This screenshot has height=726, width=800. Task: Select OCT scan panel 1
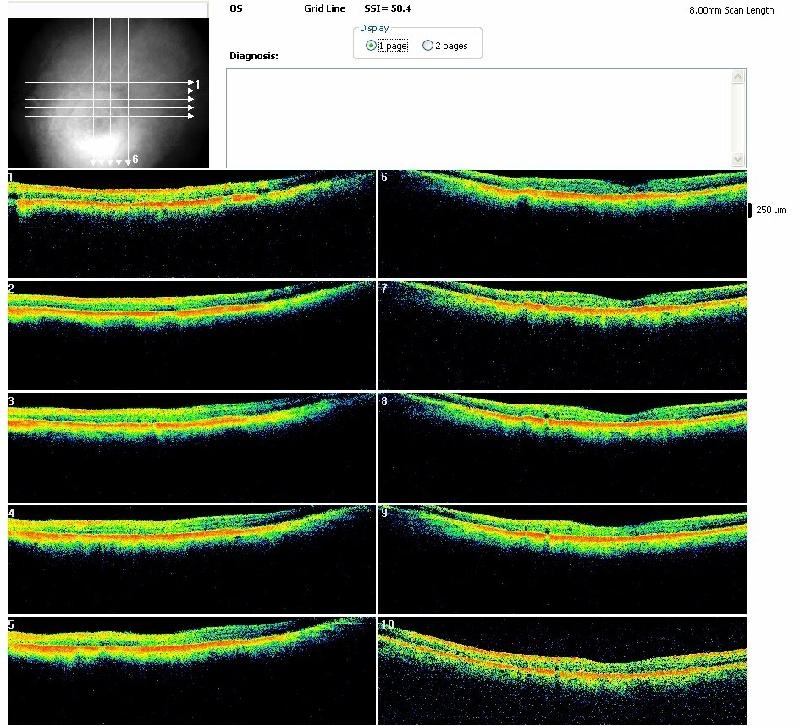pos(192,224)
